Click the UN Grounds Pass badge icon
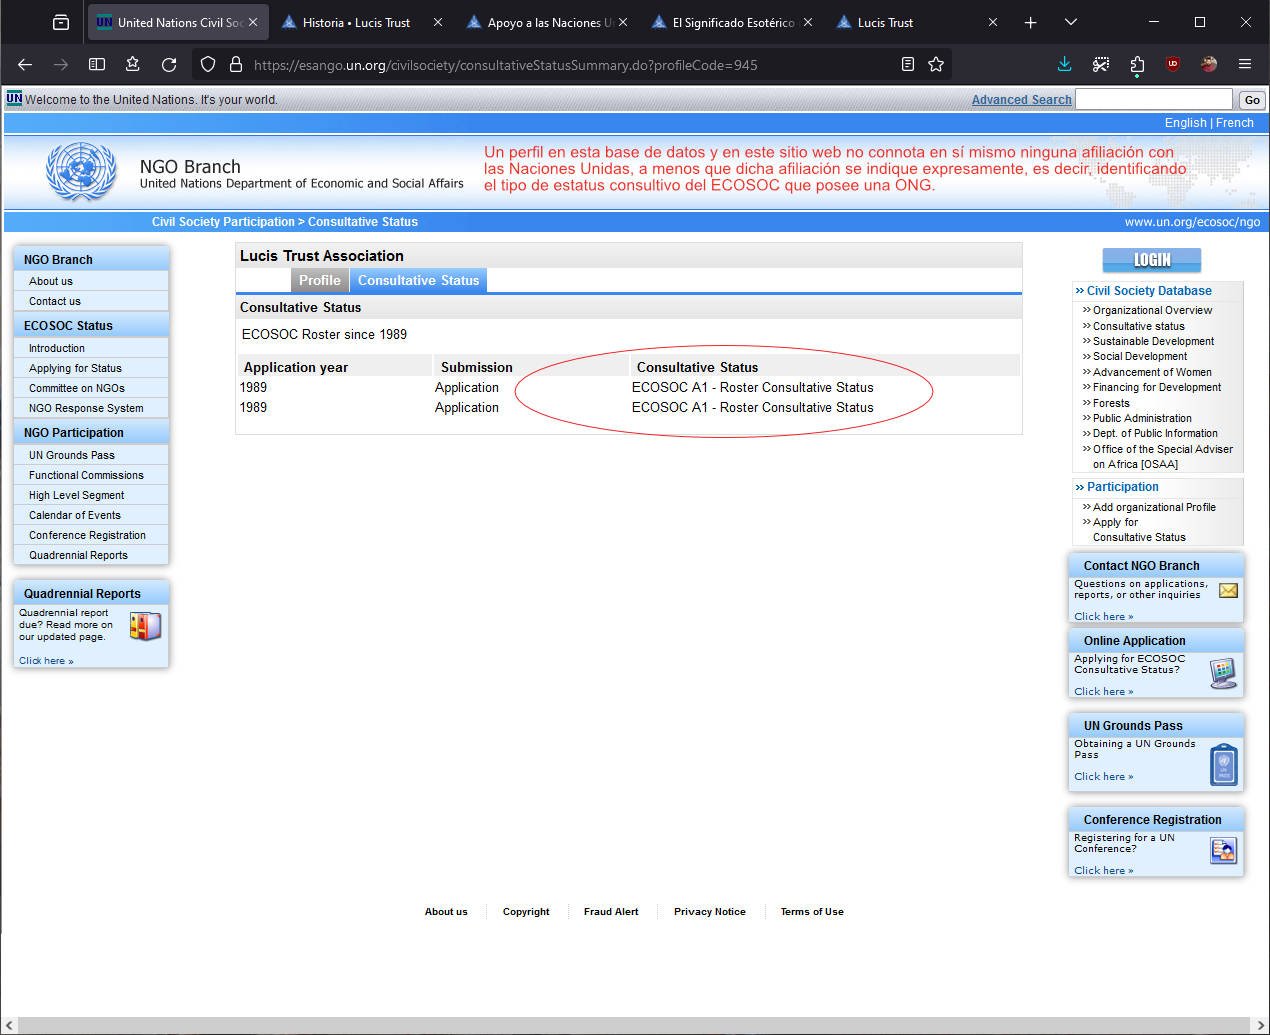 click(1223, 765)
